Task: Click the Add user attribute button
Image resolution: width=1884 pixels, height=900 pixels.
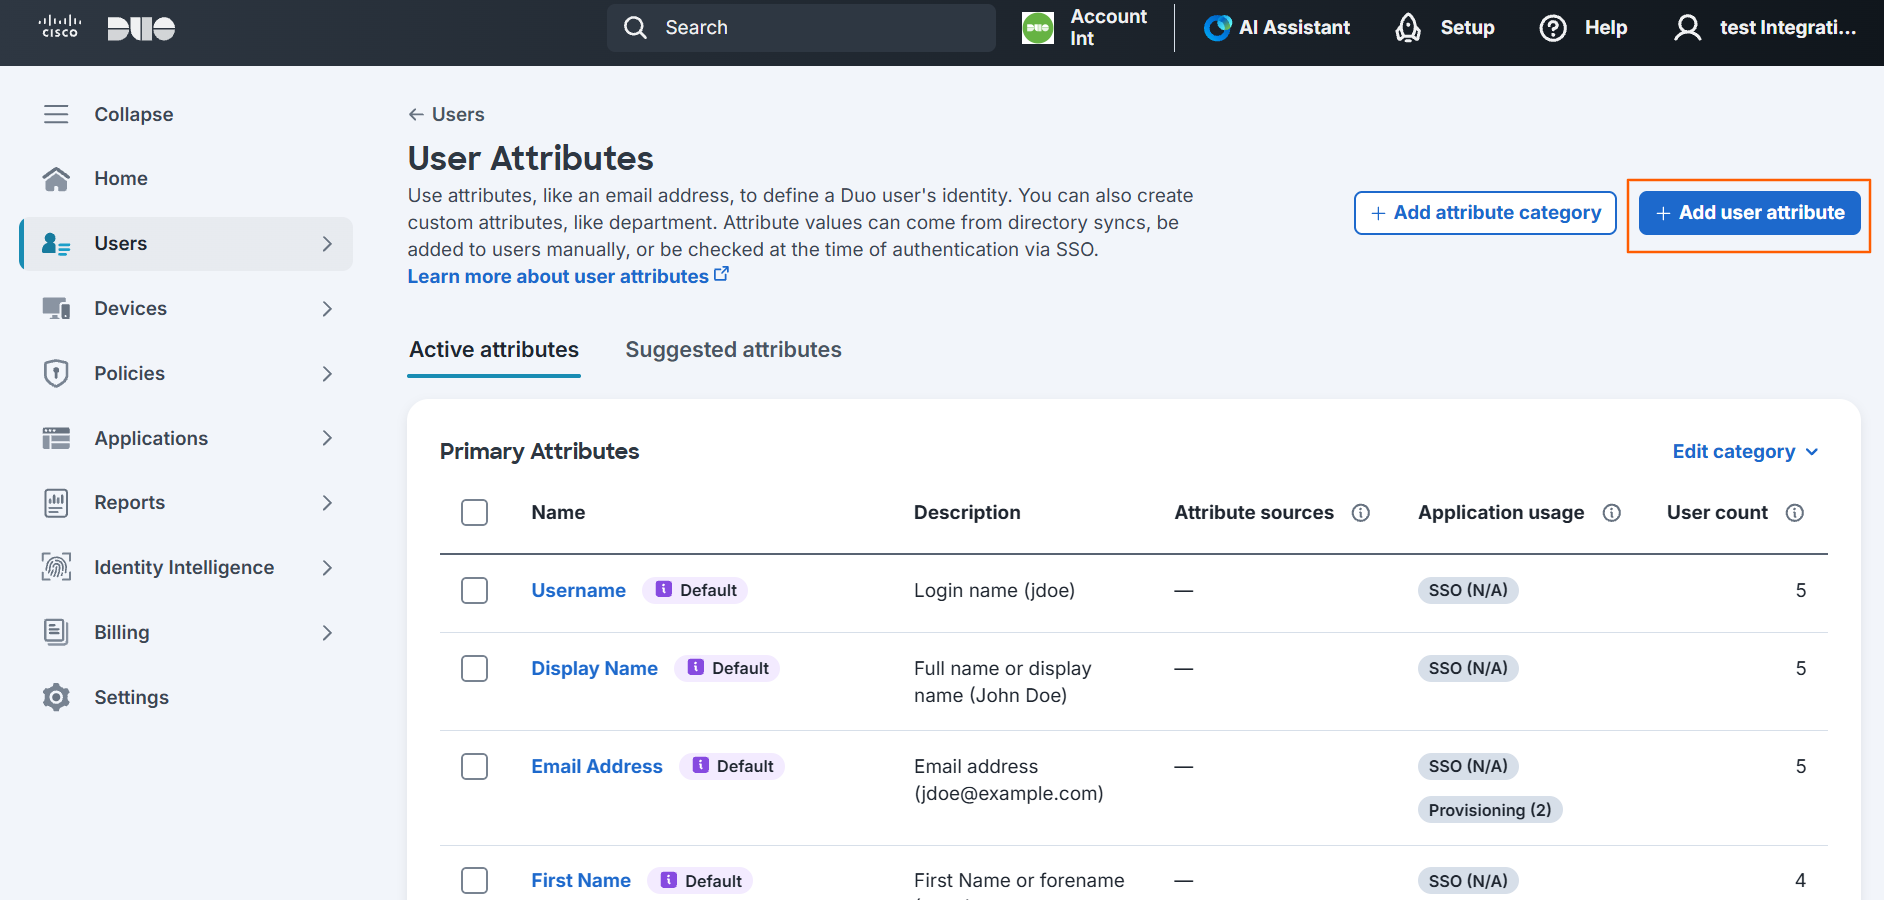Action: pyautogui.click(x=1750, y=213)
